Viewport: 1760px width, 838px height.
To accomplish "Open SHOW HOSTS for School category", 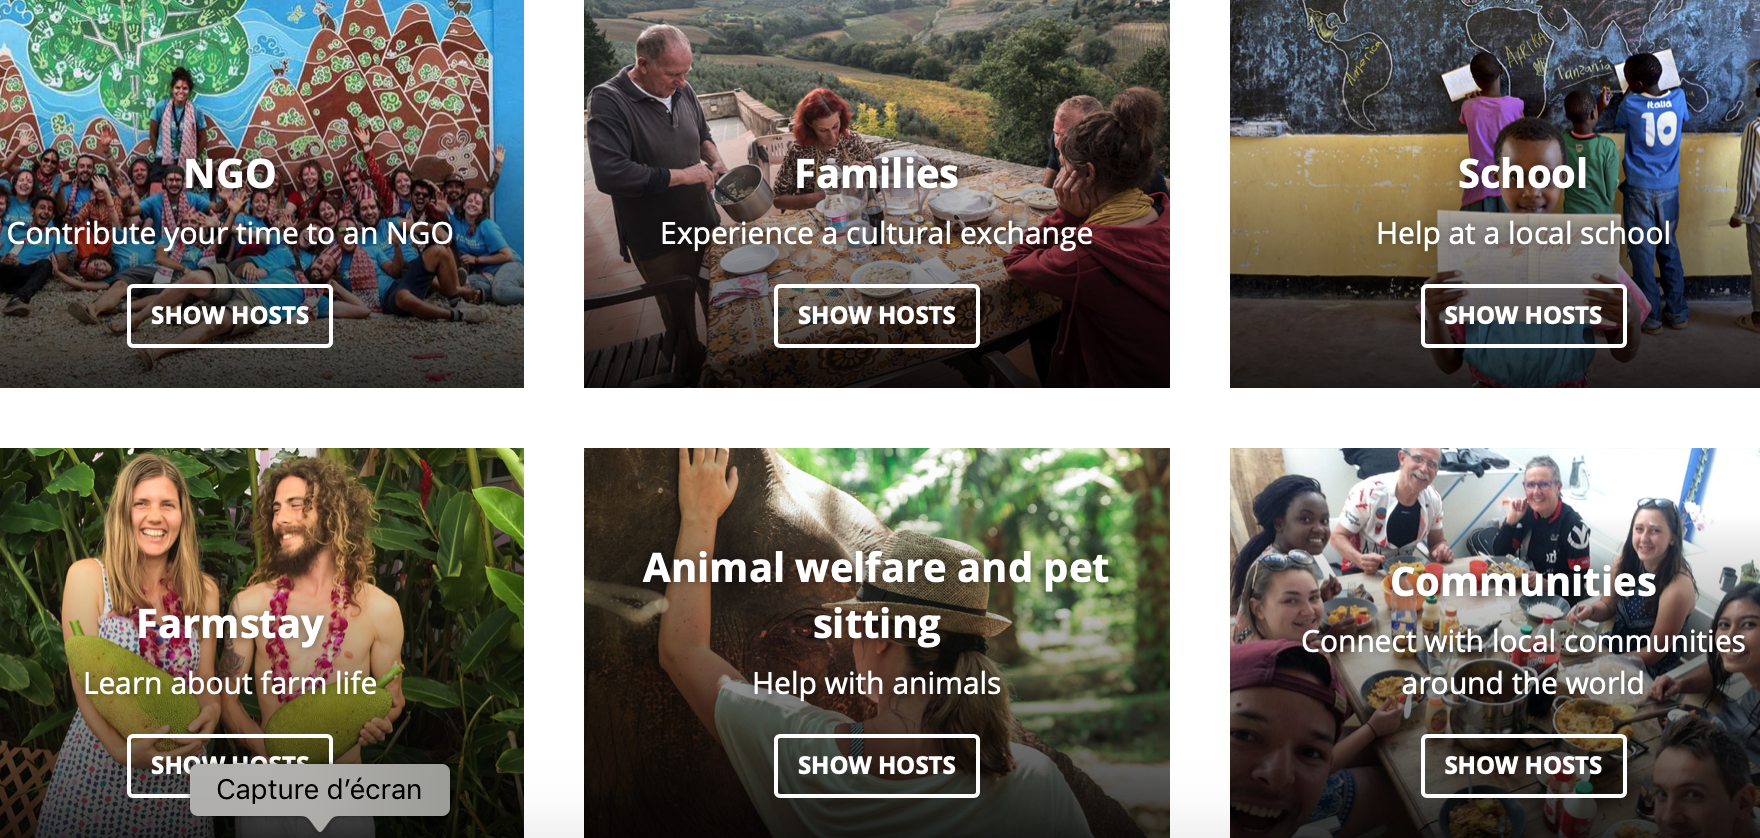I will click(x=1523, y=316).
